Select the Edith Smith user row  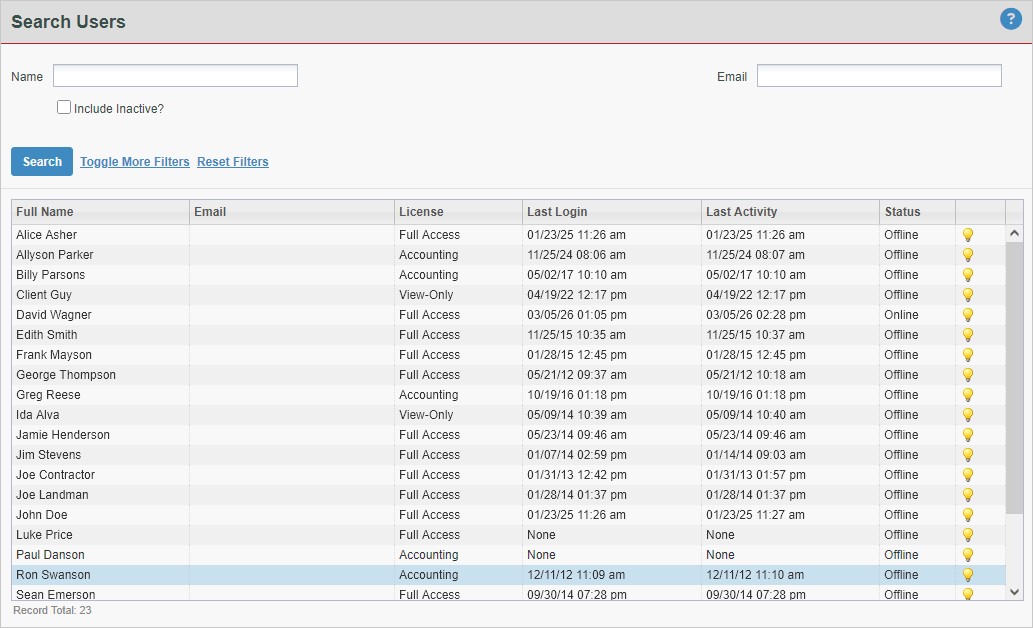coord(47,335)
